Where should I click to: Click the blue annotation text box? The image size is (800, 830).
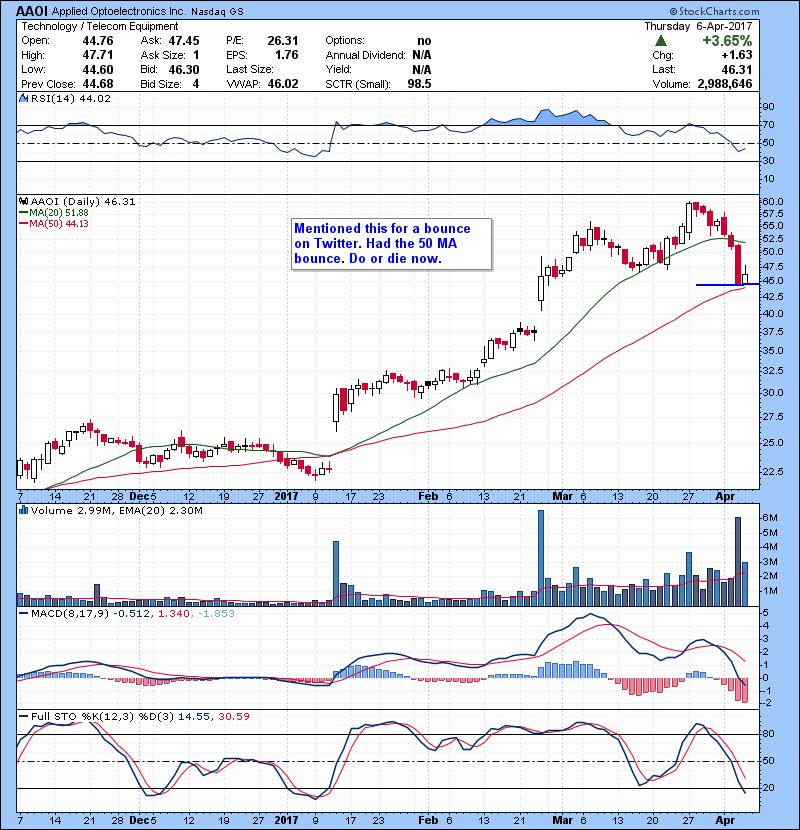391,243
